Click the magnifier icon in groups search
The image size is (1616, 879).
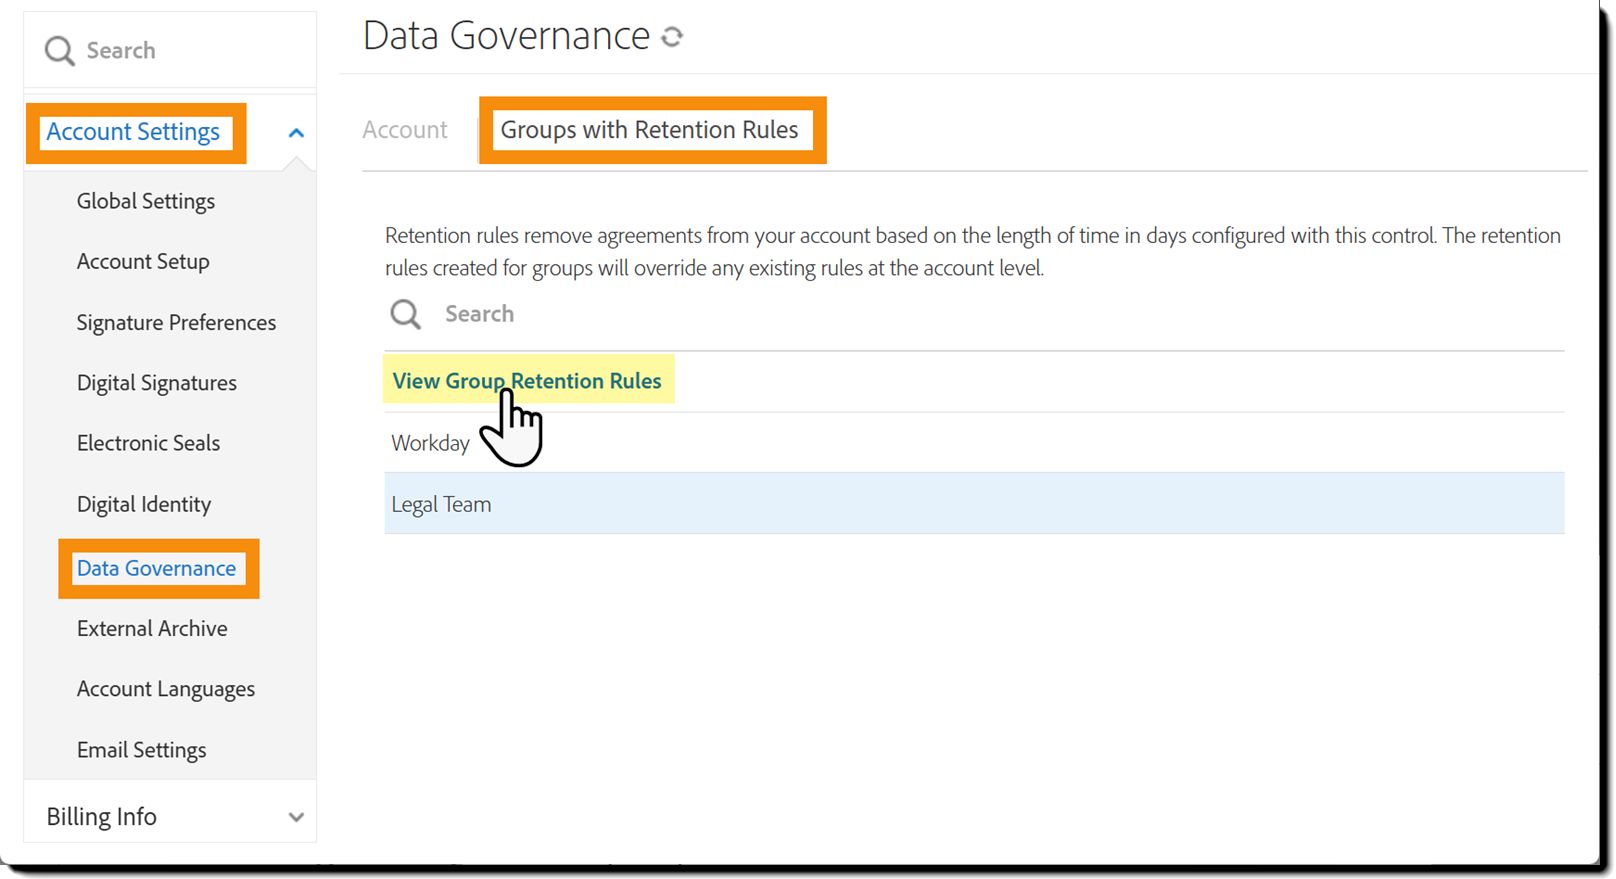[405, 314]
